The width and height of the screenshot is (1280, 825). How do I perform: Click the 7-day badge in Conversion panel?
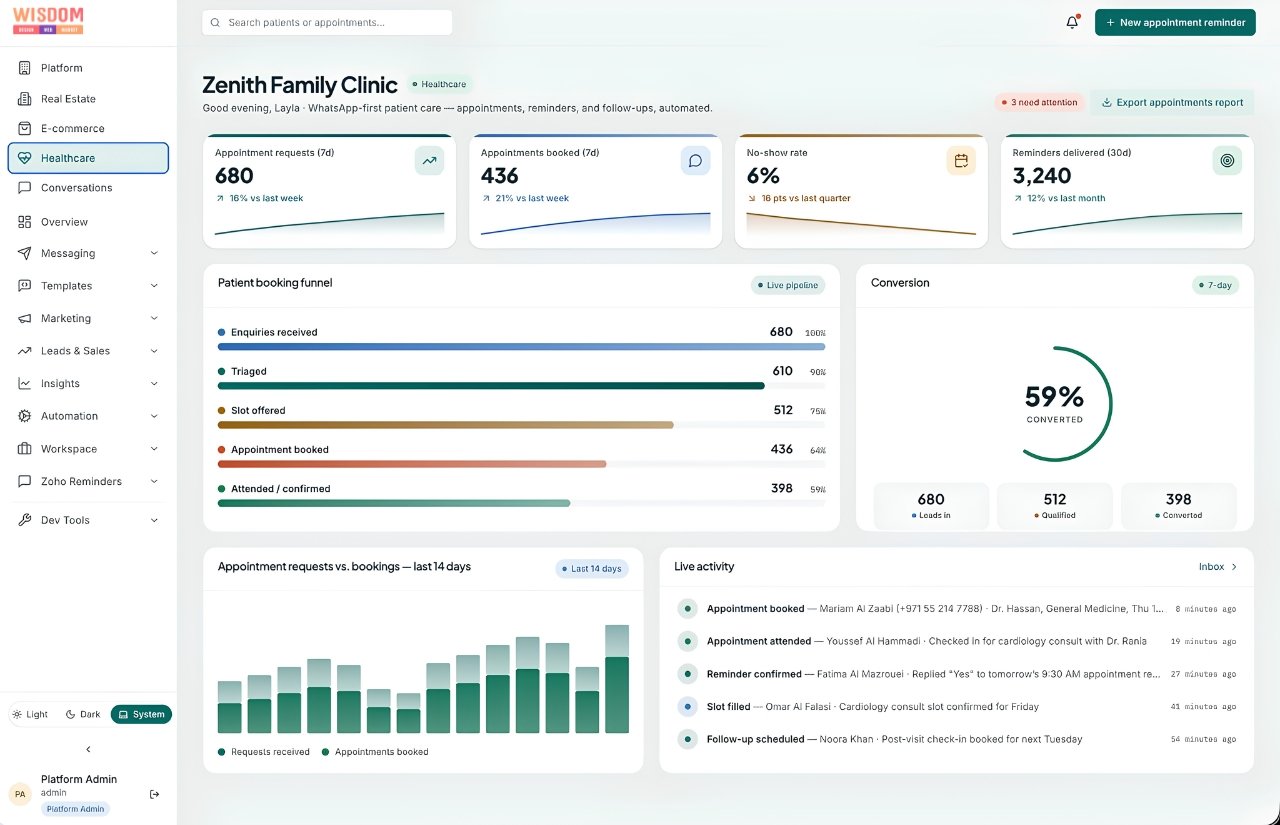(x=1215, y=285)
